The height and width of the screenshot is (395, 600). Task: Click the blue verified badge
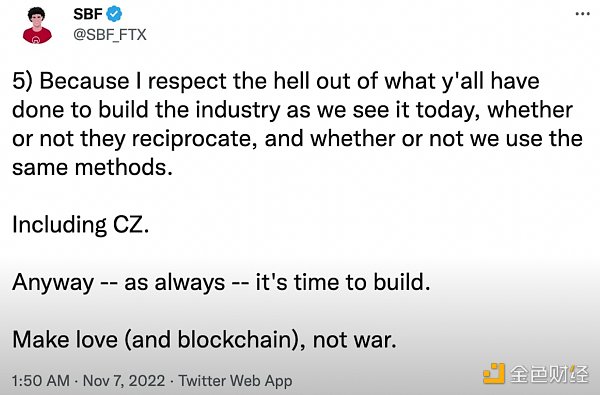114,14
